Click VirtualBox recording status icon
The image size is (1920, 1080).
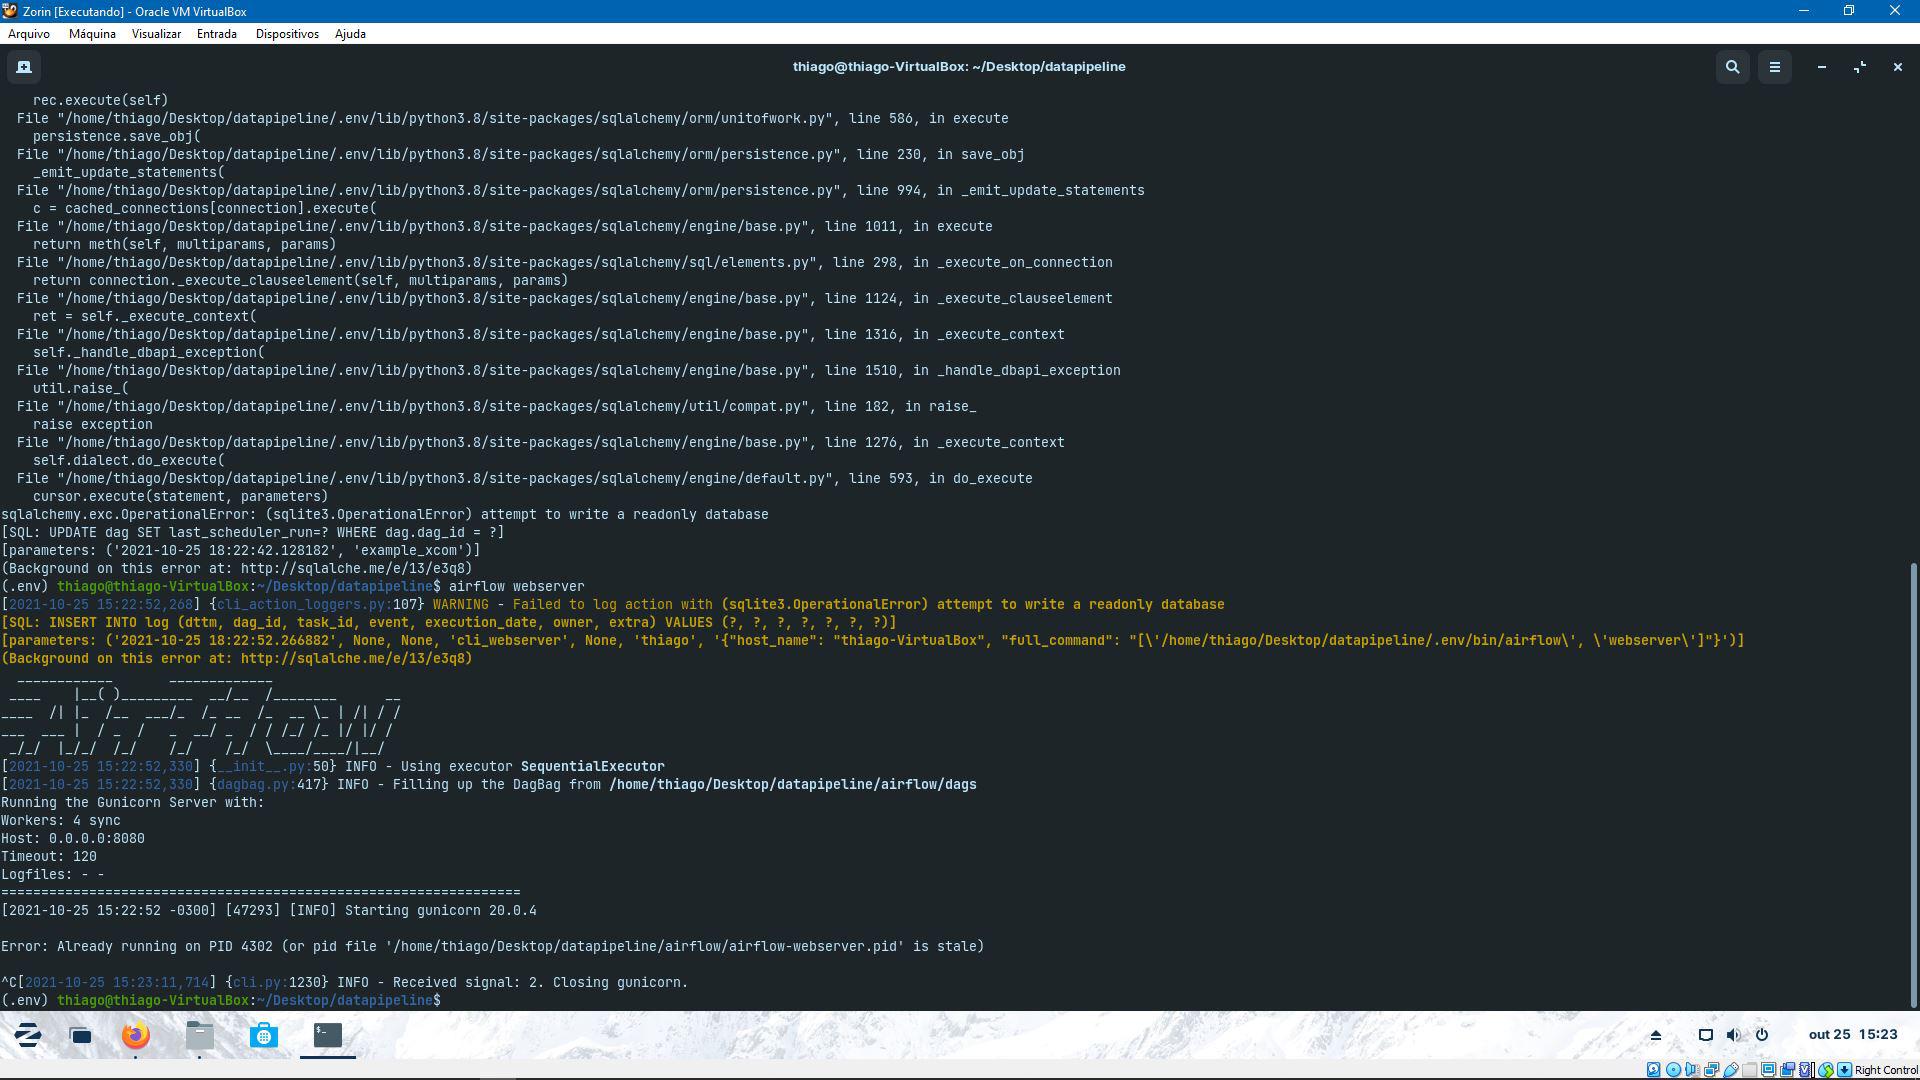coord(1787,1070)
